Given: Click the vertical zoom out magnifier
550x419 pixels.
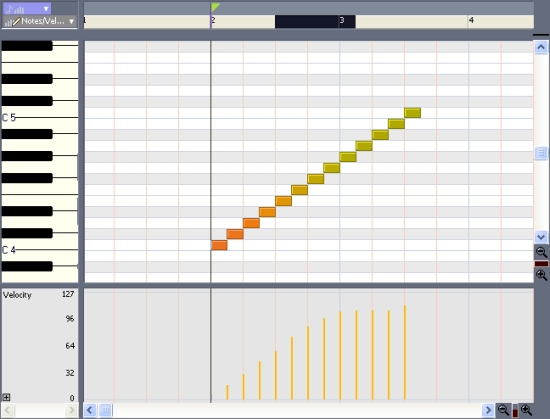Looking at the screenshot, I should pos(541,252).
